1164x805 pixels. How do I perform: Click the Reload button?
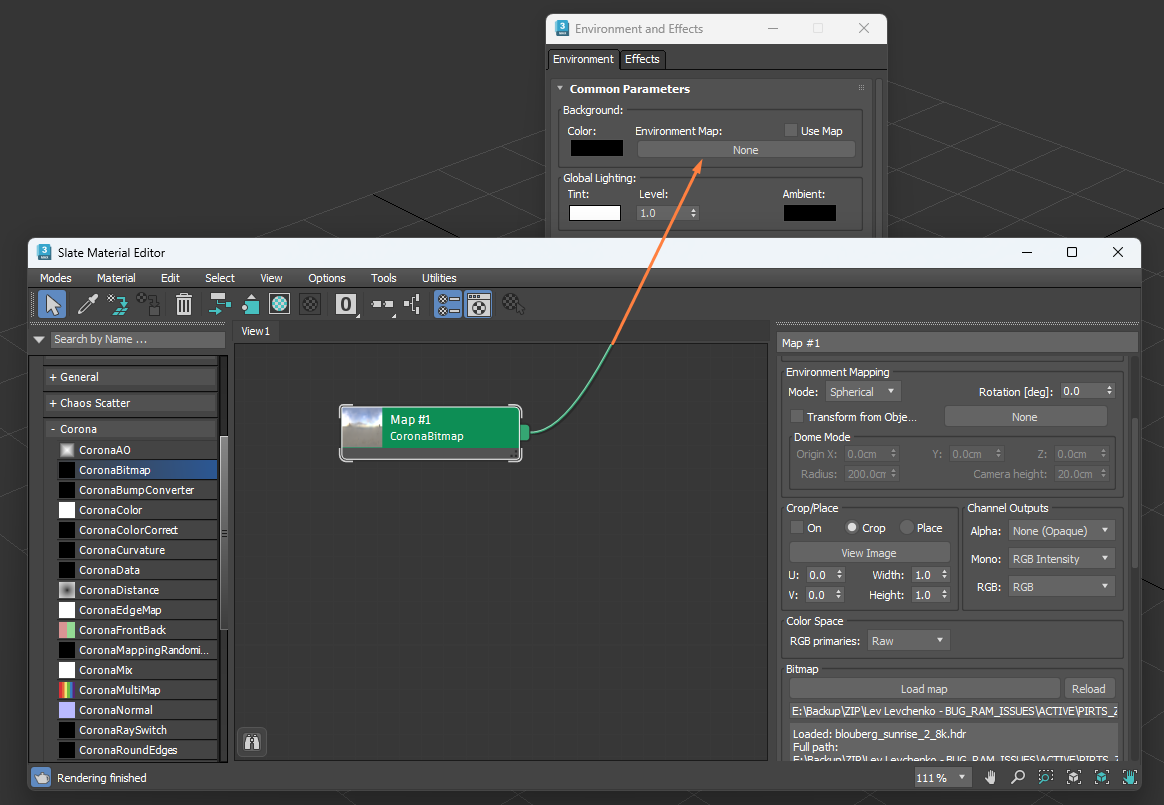point(1088,689)
